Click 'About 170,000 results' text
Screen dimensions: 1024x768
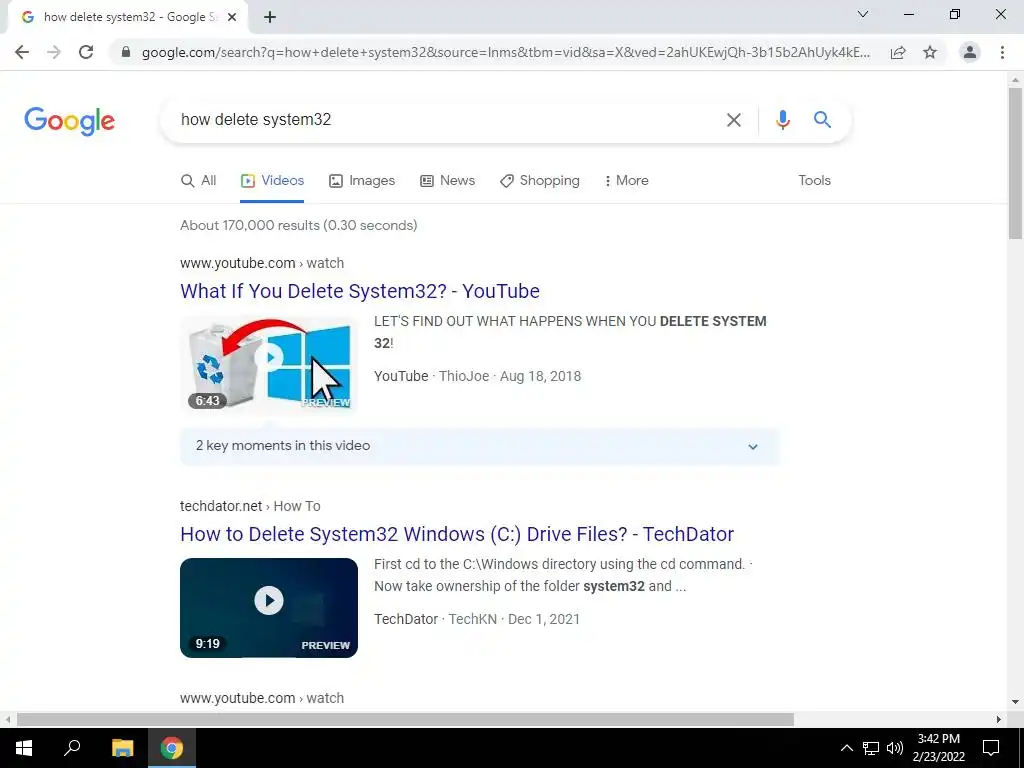pos(298,225)
